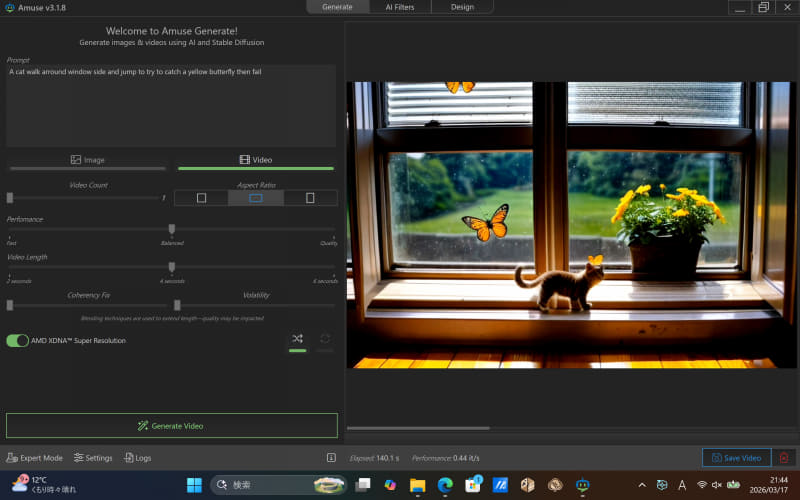Save the generated video
Screen dimensions: 800x500
point(736,458)
